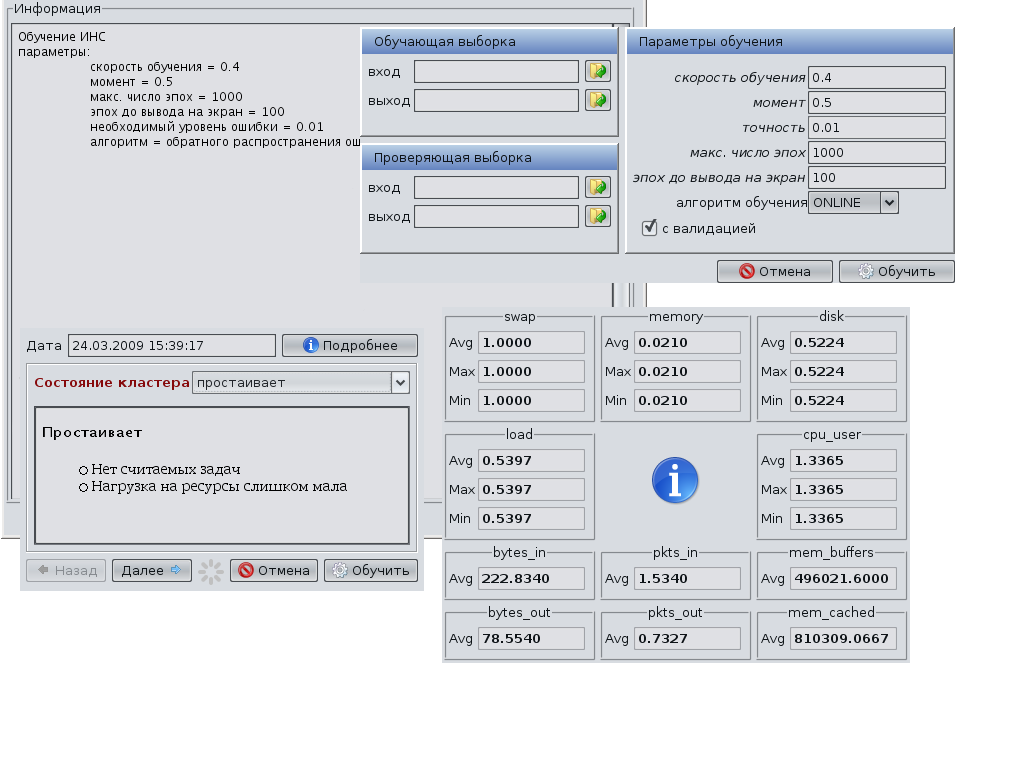This screenshot has width=1024, height=768.
Task: Select the mem_cached Avg value 810309.0667
Action: (843, 639)
